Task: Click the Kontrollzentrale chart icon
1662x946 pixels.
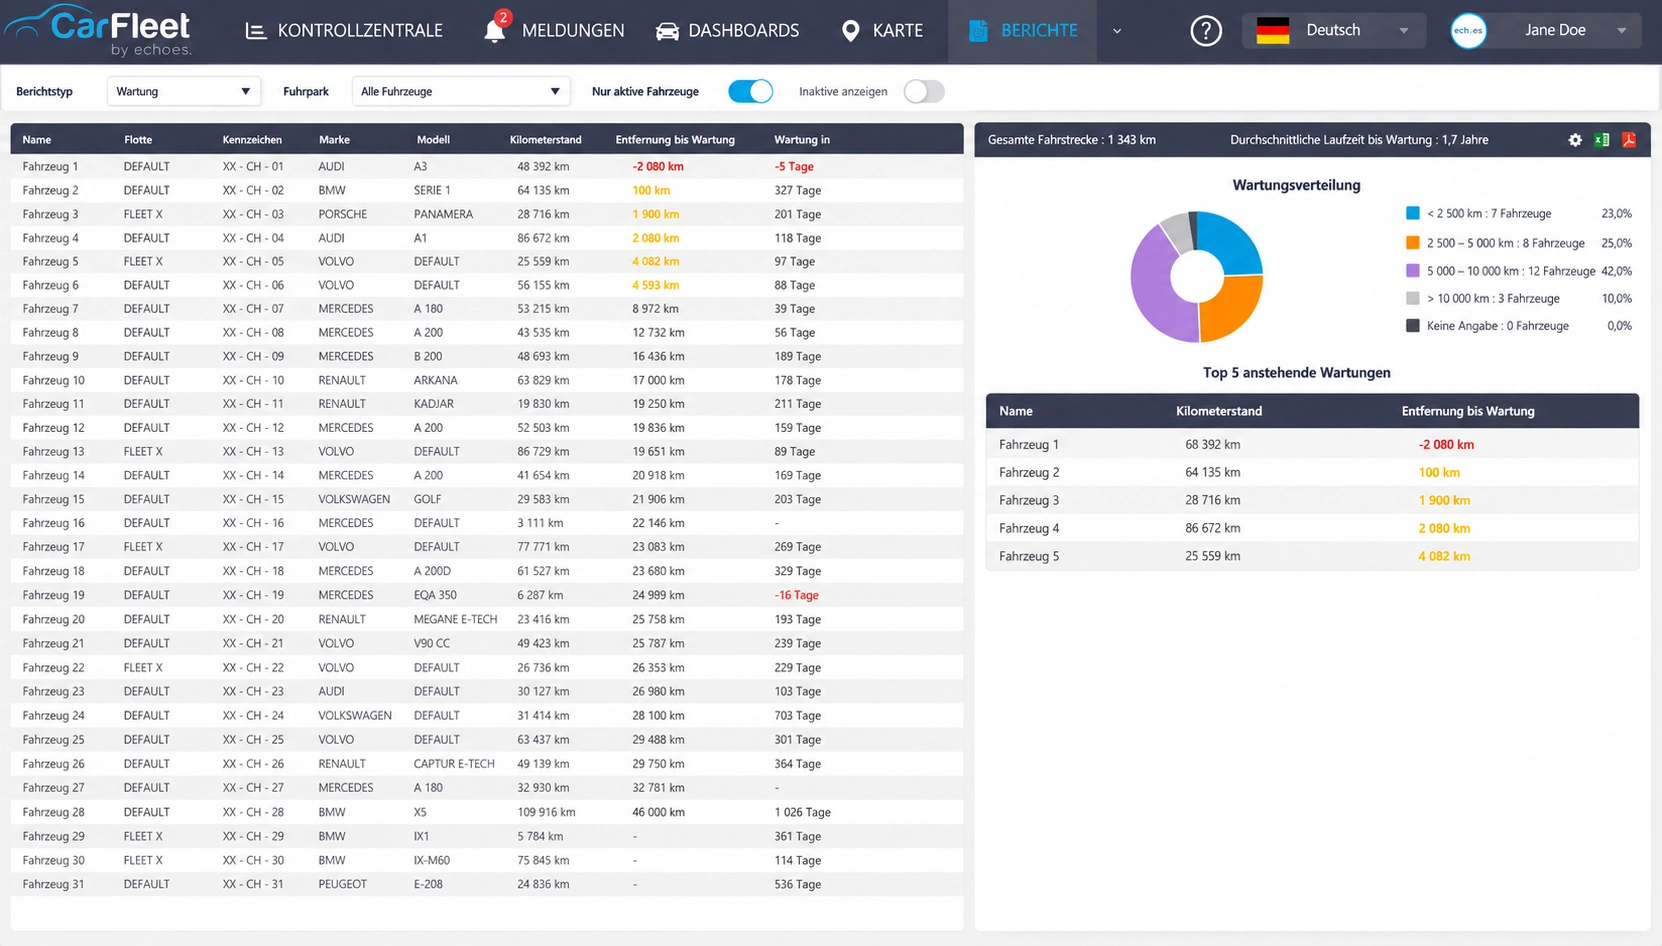Action: 256,31
